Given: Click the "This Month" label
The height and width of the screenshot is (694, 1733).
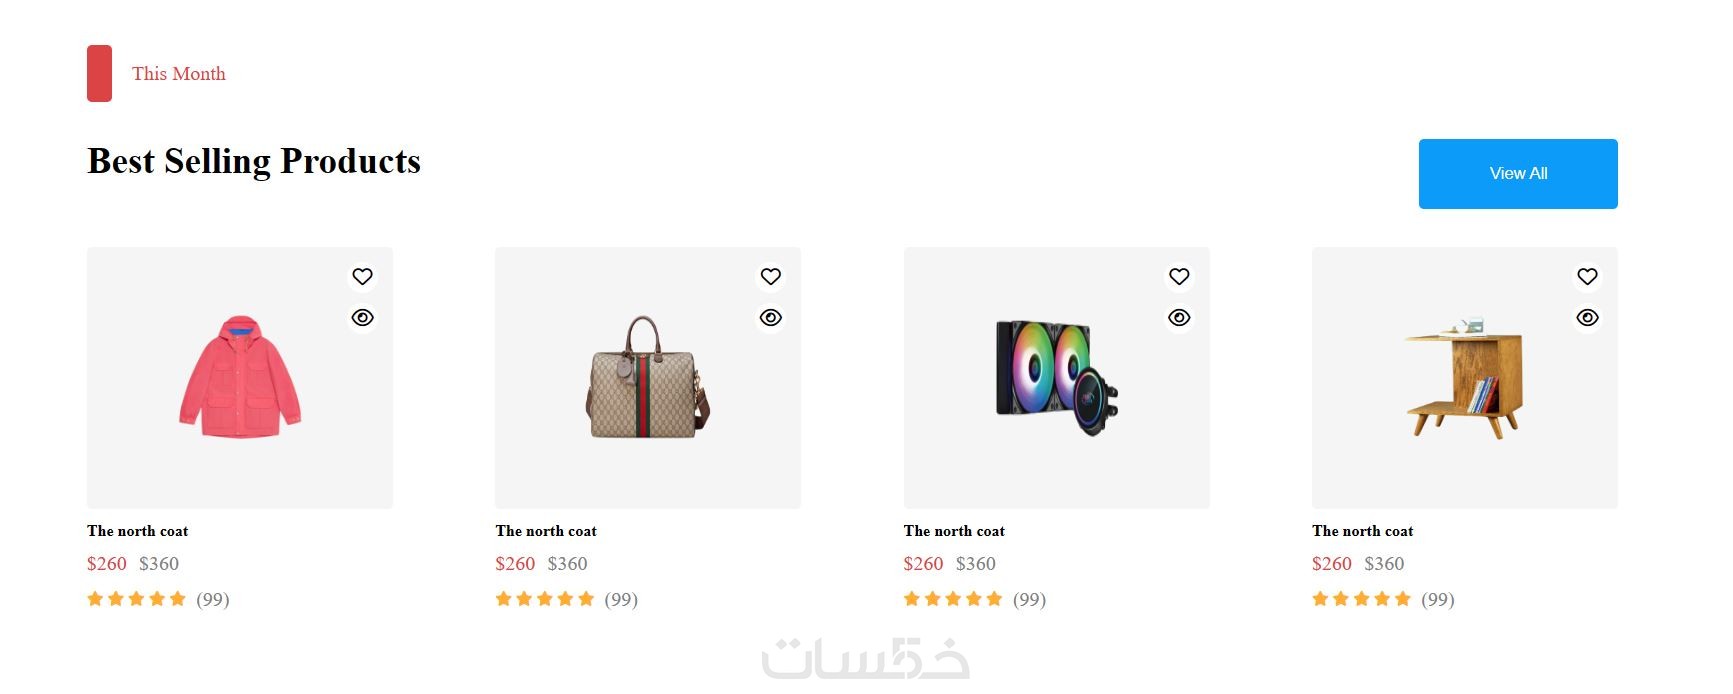Looking at the screenshot, I should [x=179, y=74].
